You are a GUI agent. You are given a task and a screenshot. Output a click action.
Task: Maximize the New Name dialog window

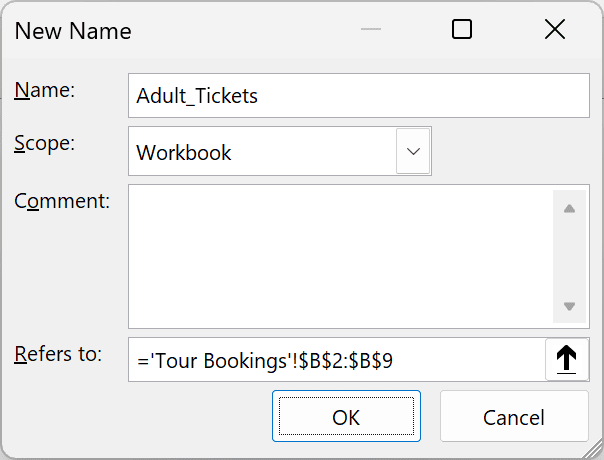pyautogui.click(x=461, y=29)
